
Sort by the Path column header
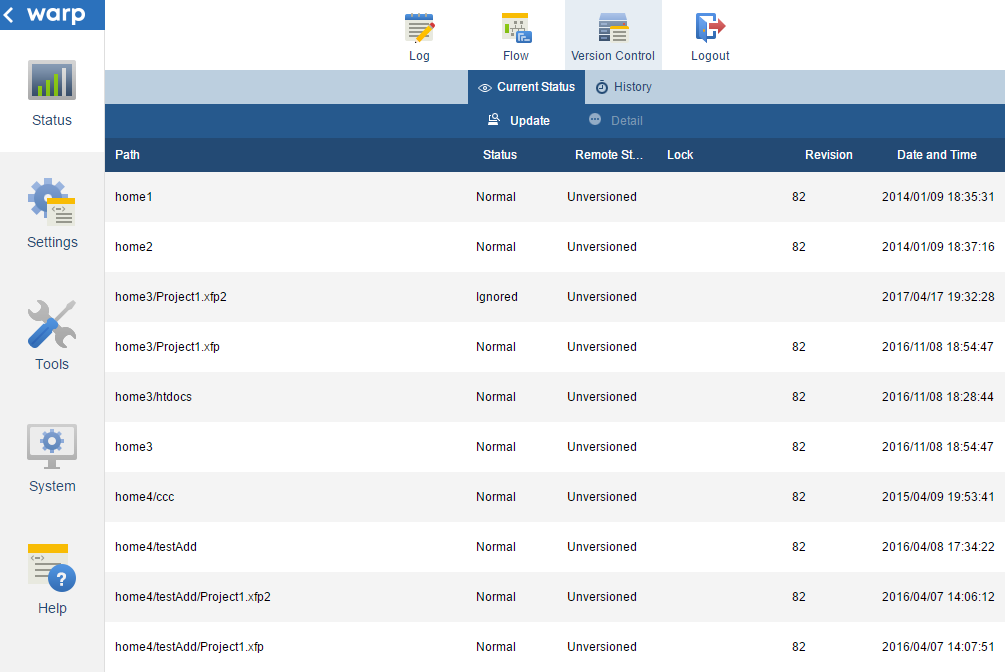[127, 155]
